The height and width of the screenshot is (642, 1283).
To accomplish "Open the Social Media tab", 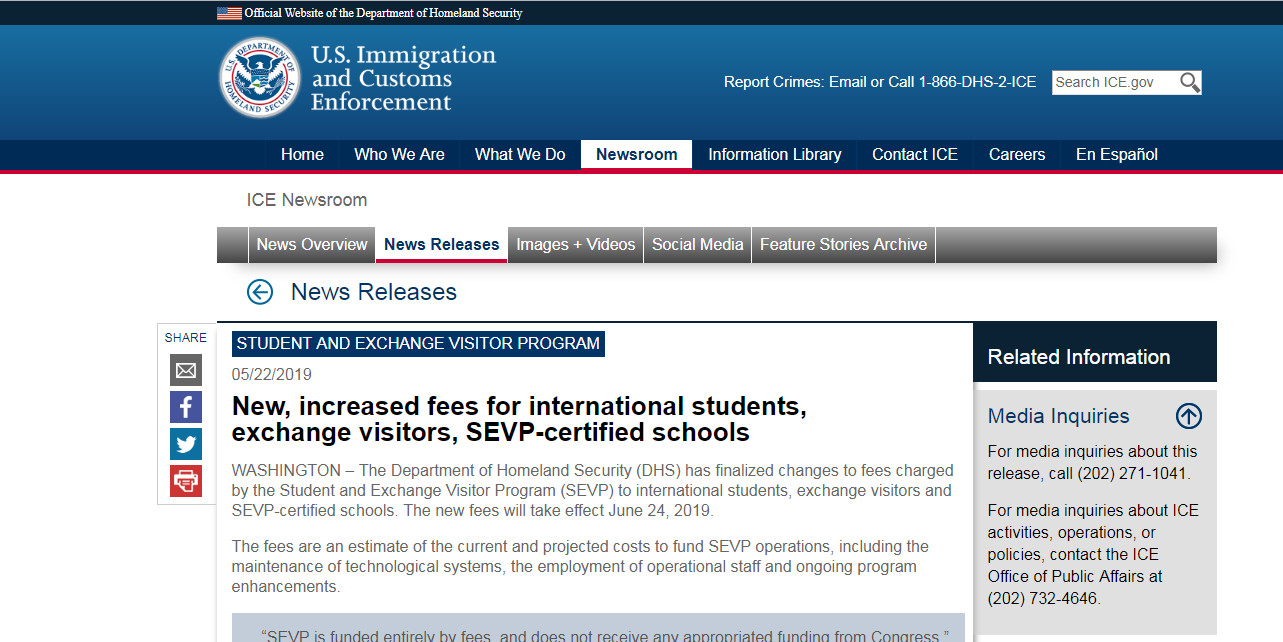I will 698,245.
